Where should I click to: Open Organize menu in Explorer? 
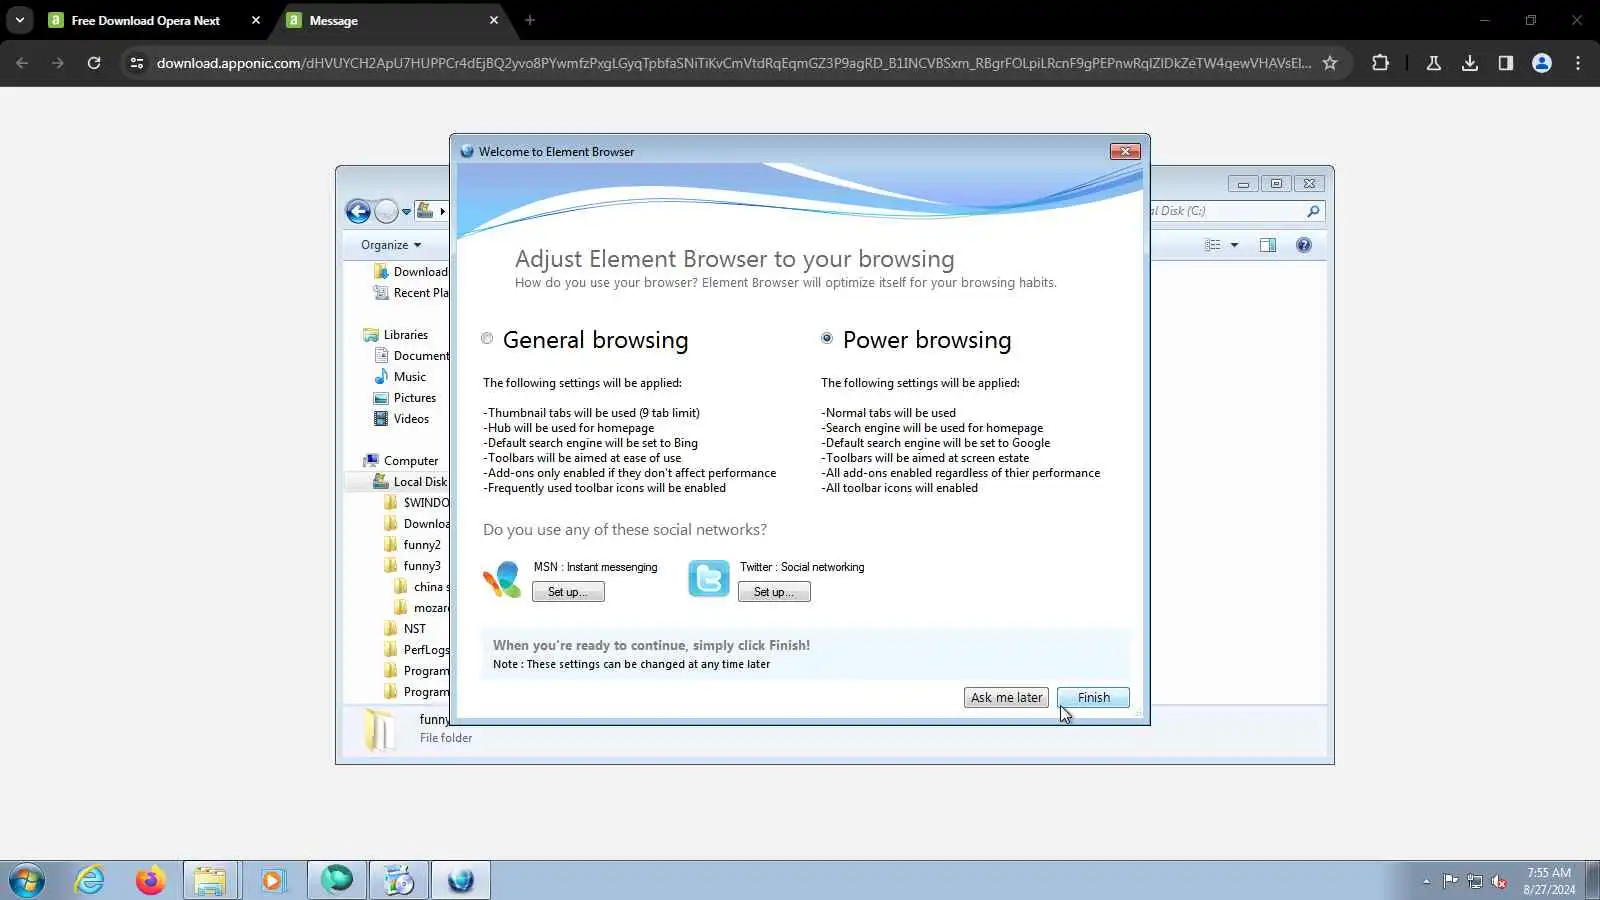coord(391,245)
